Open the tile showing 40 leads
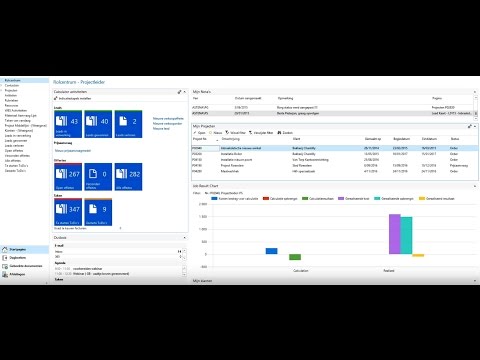 click(x=98, y=124)
